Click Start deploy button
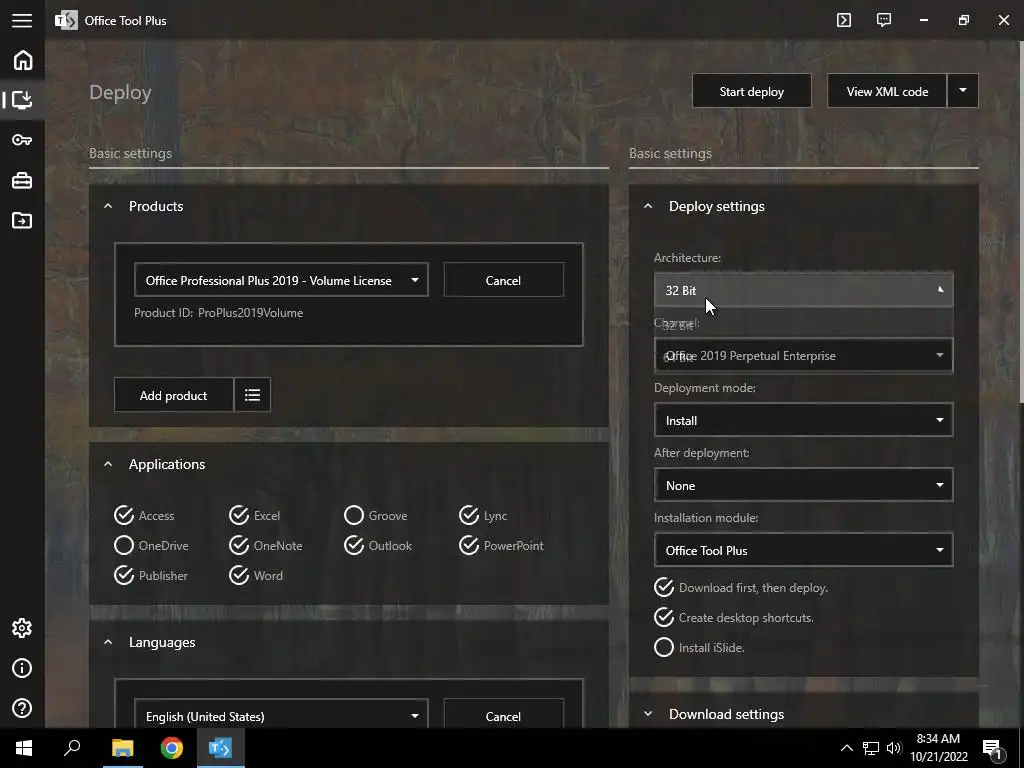The height and width of the screenshot is (768, 1024). [x=752, y=91]
